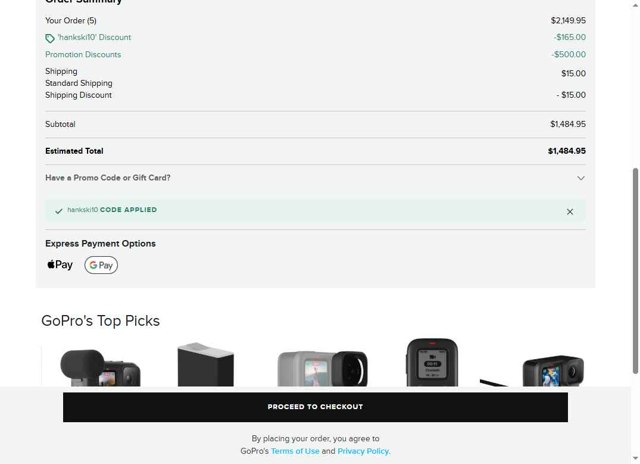Select the Enduro battery product thumbnail
The width and height of the screenshot is (640, 464).
click(206, 364)
